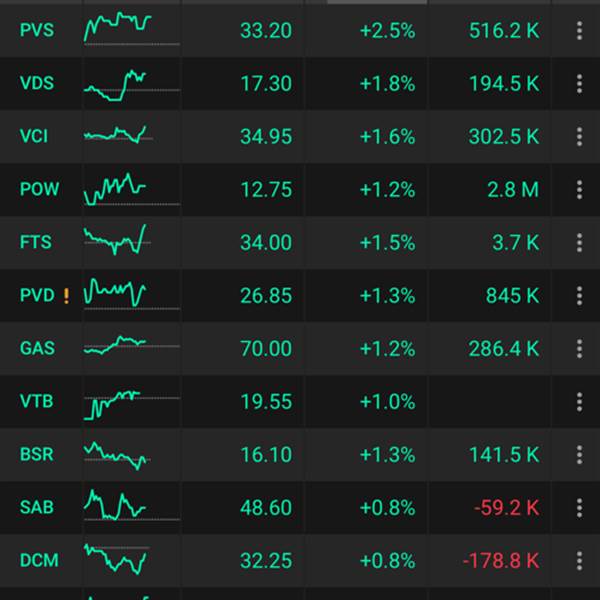Screen dimensions: 600x600
Task: Click POW percent change +1.2%
Action: (387, 190)
